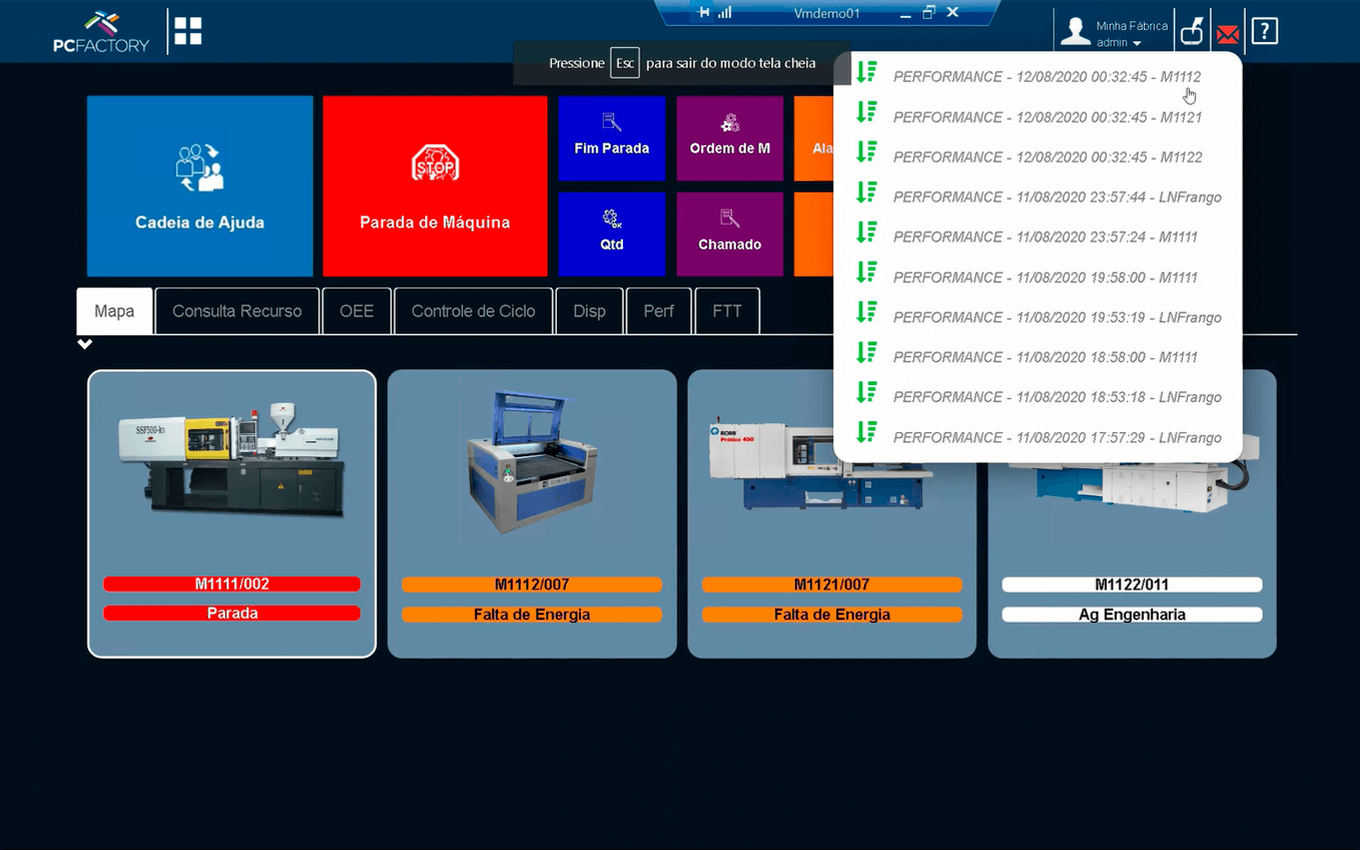Switch to the OEE tab
Image resolution: width=1360 pixels, height=850 pixels.
coord(356,311)
